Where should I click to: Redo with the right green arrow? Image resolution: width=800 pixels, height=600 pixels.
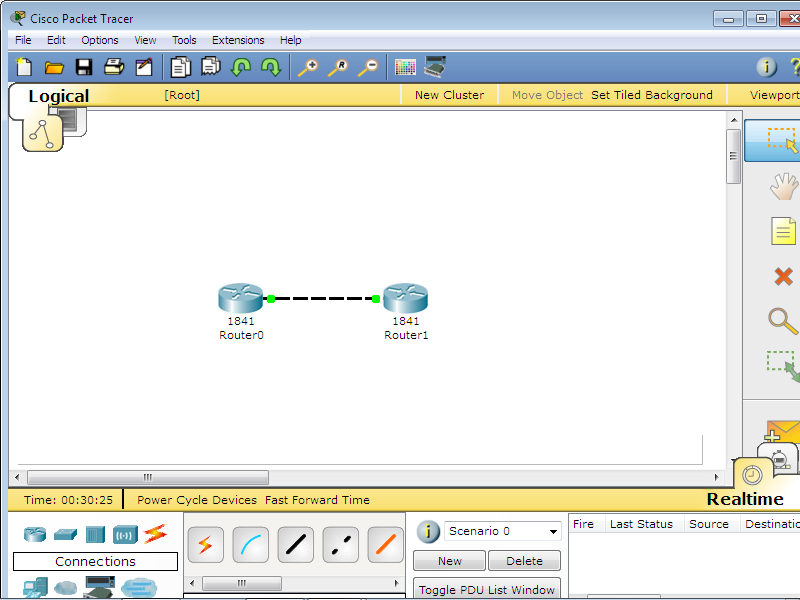point(271,67)
